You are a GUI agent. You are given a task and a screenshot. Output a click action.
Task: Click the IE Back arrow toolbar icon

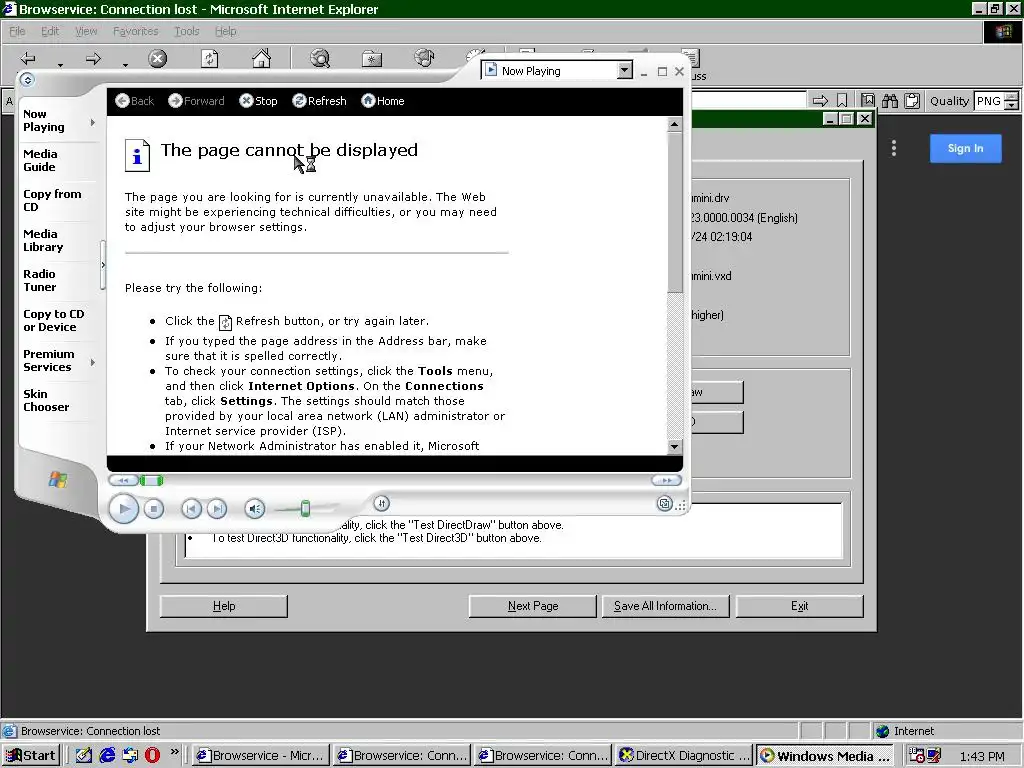[28, 59]
